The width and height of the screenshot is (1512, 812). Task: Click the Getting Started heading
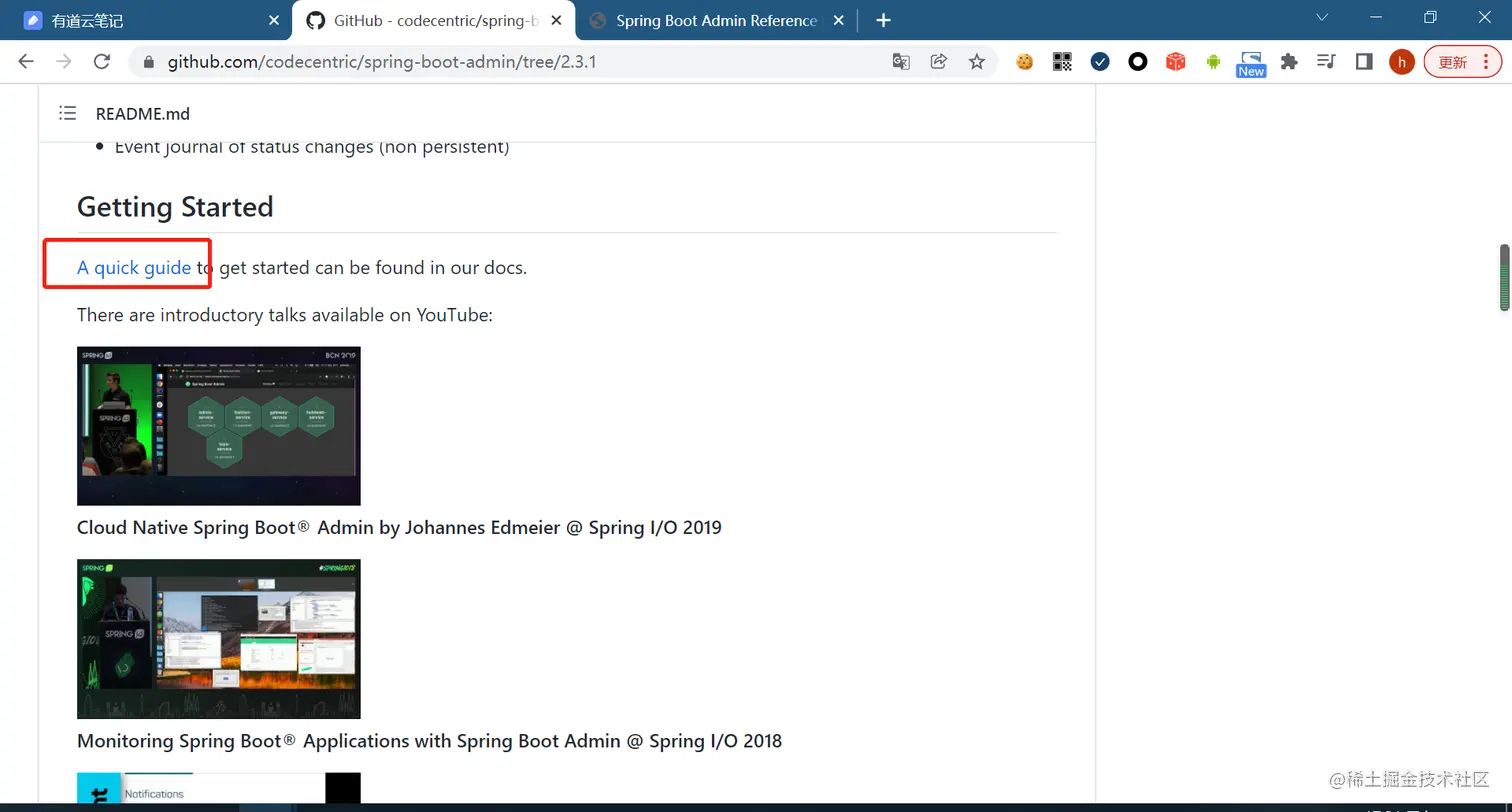click(175, 207)
